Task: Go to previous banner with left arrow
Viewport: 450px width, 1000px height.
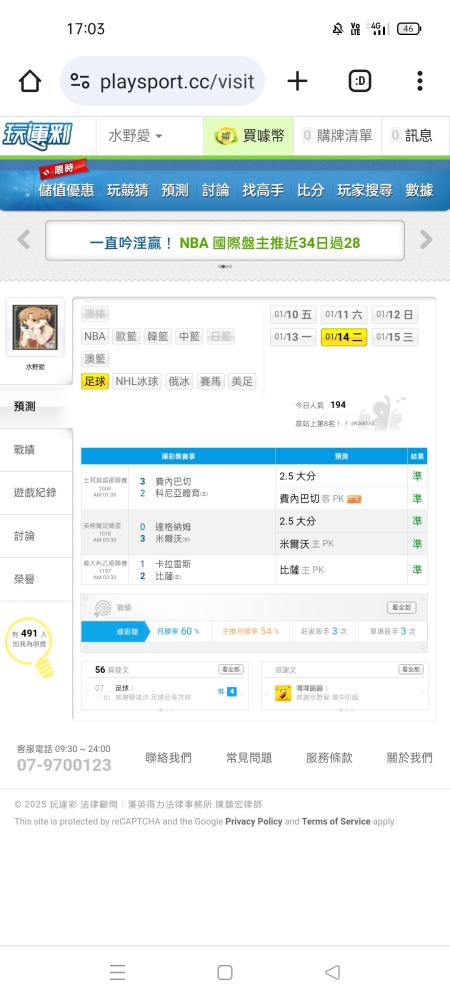Action: pyautogui.click(x=24, y=240)
